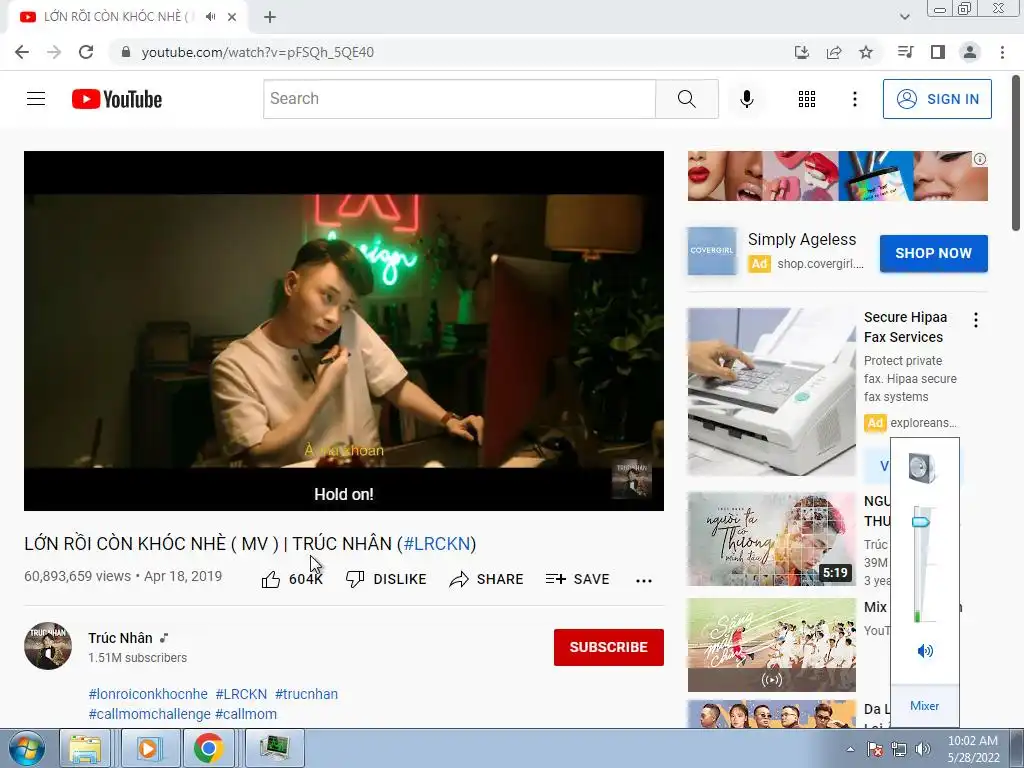Viewport: 1024px width, 768px height.
Task: Open the Windows Start menu
Action: coord(26,749)
